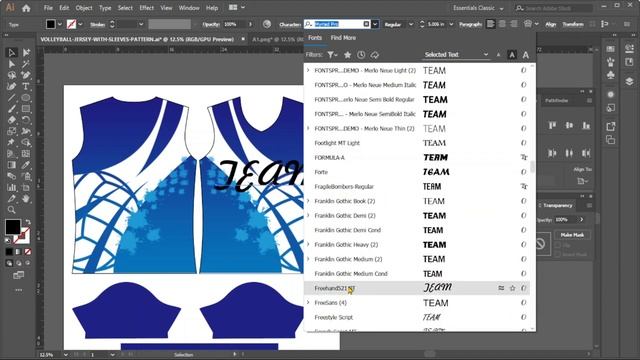The image size is (640, 360).
Task: Select the Ellipse tool
Action: pos(26,98)
